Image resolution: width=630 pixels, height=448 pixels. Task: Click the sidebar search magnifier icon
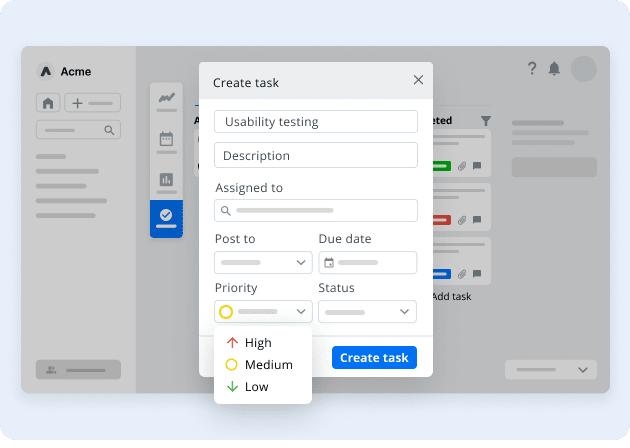point(109,130)
